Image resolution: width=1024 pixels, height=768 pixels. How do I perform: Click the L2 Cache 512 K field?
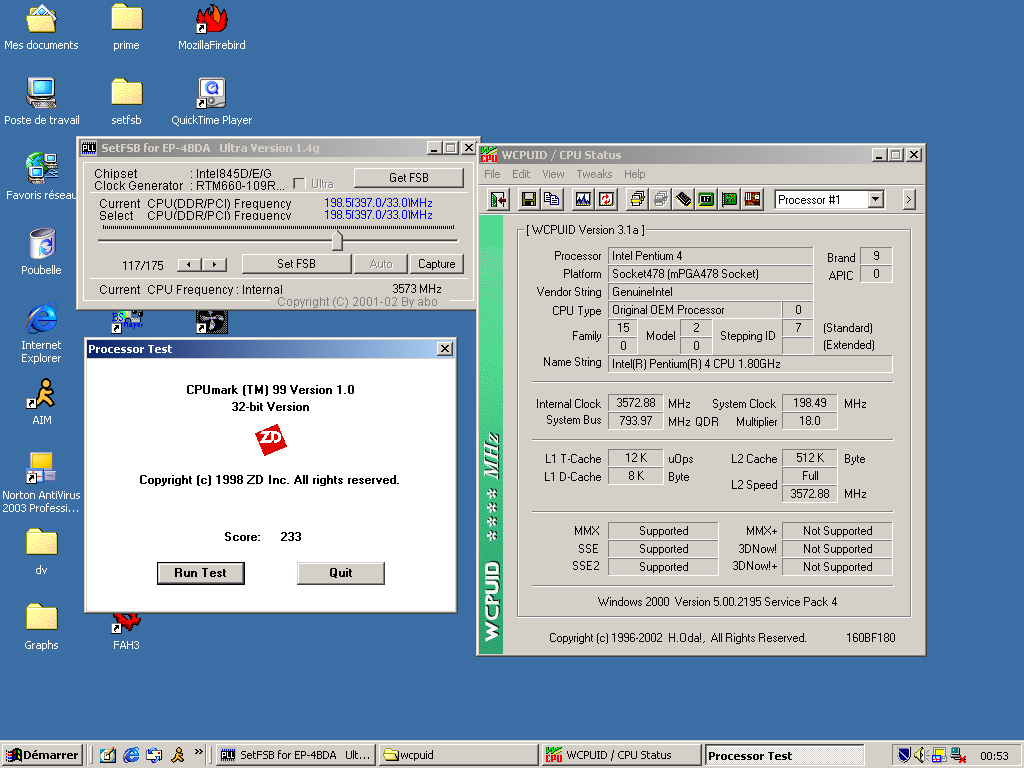pos(810,458)
